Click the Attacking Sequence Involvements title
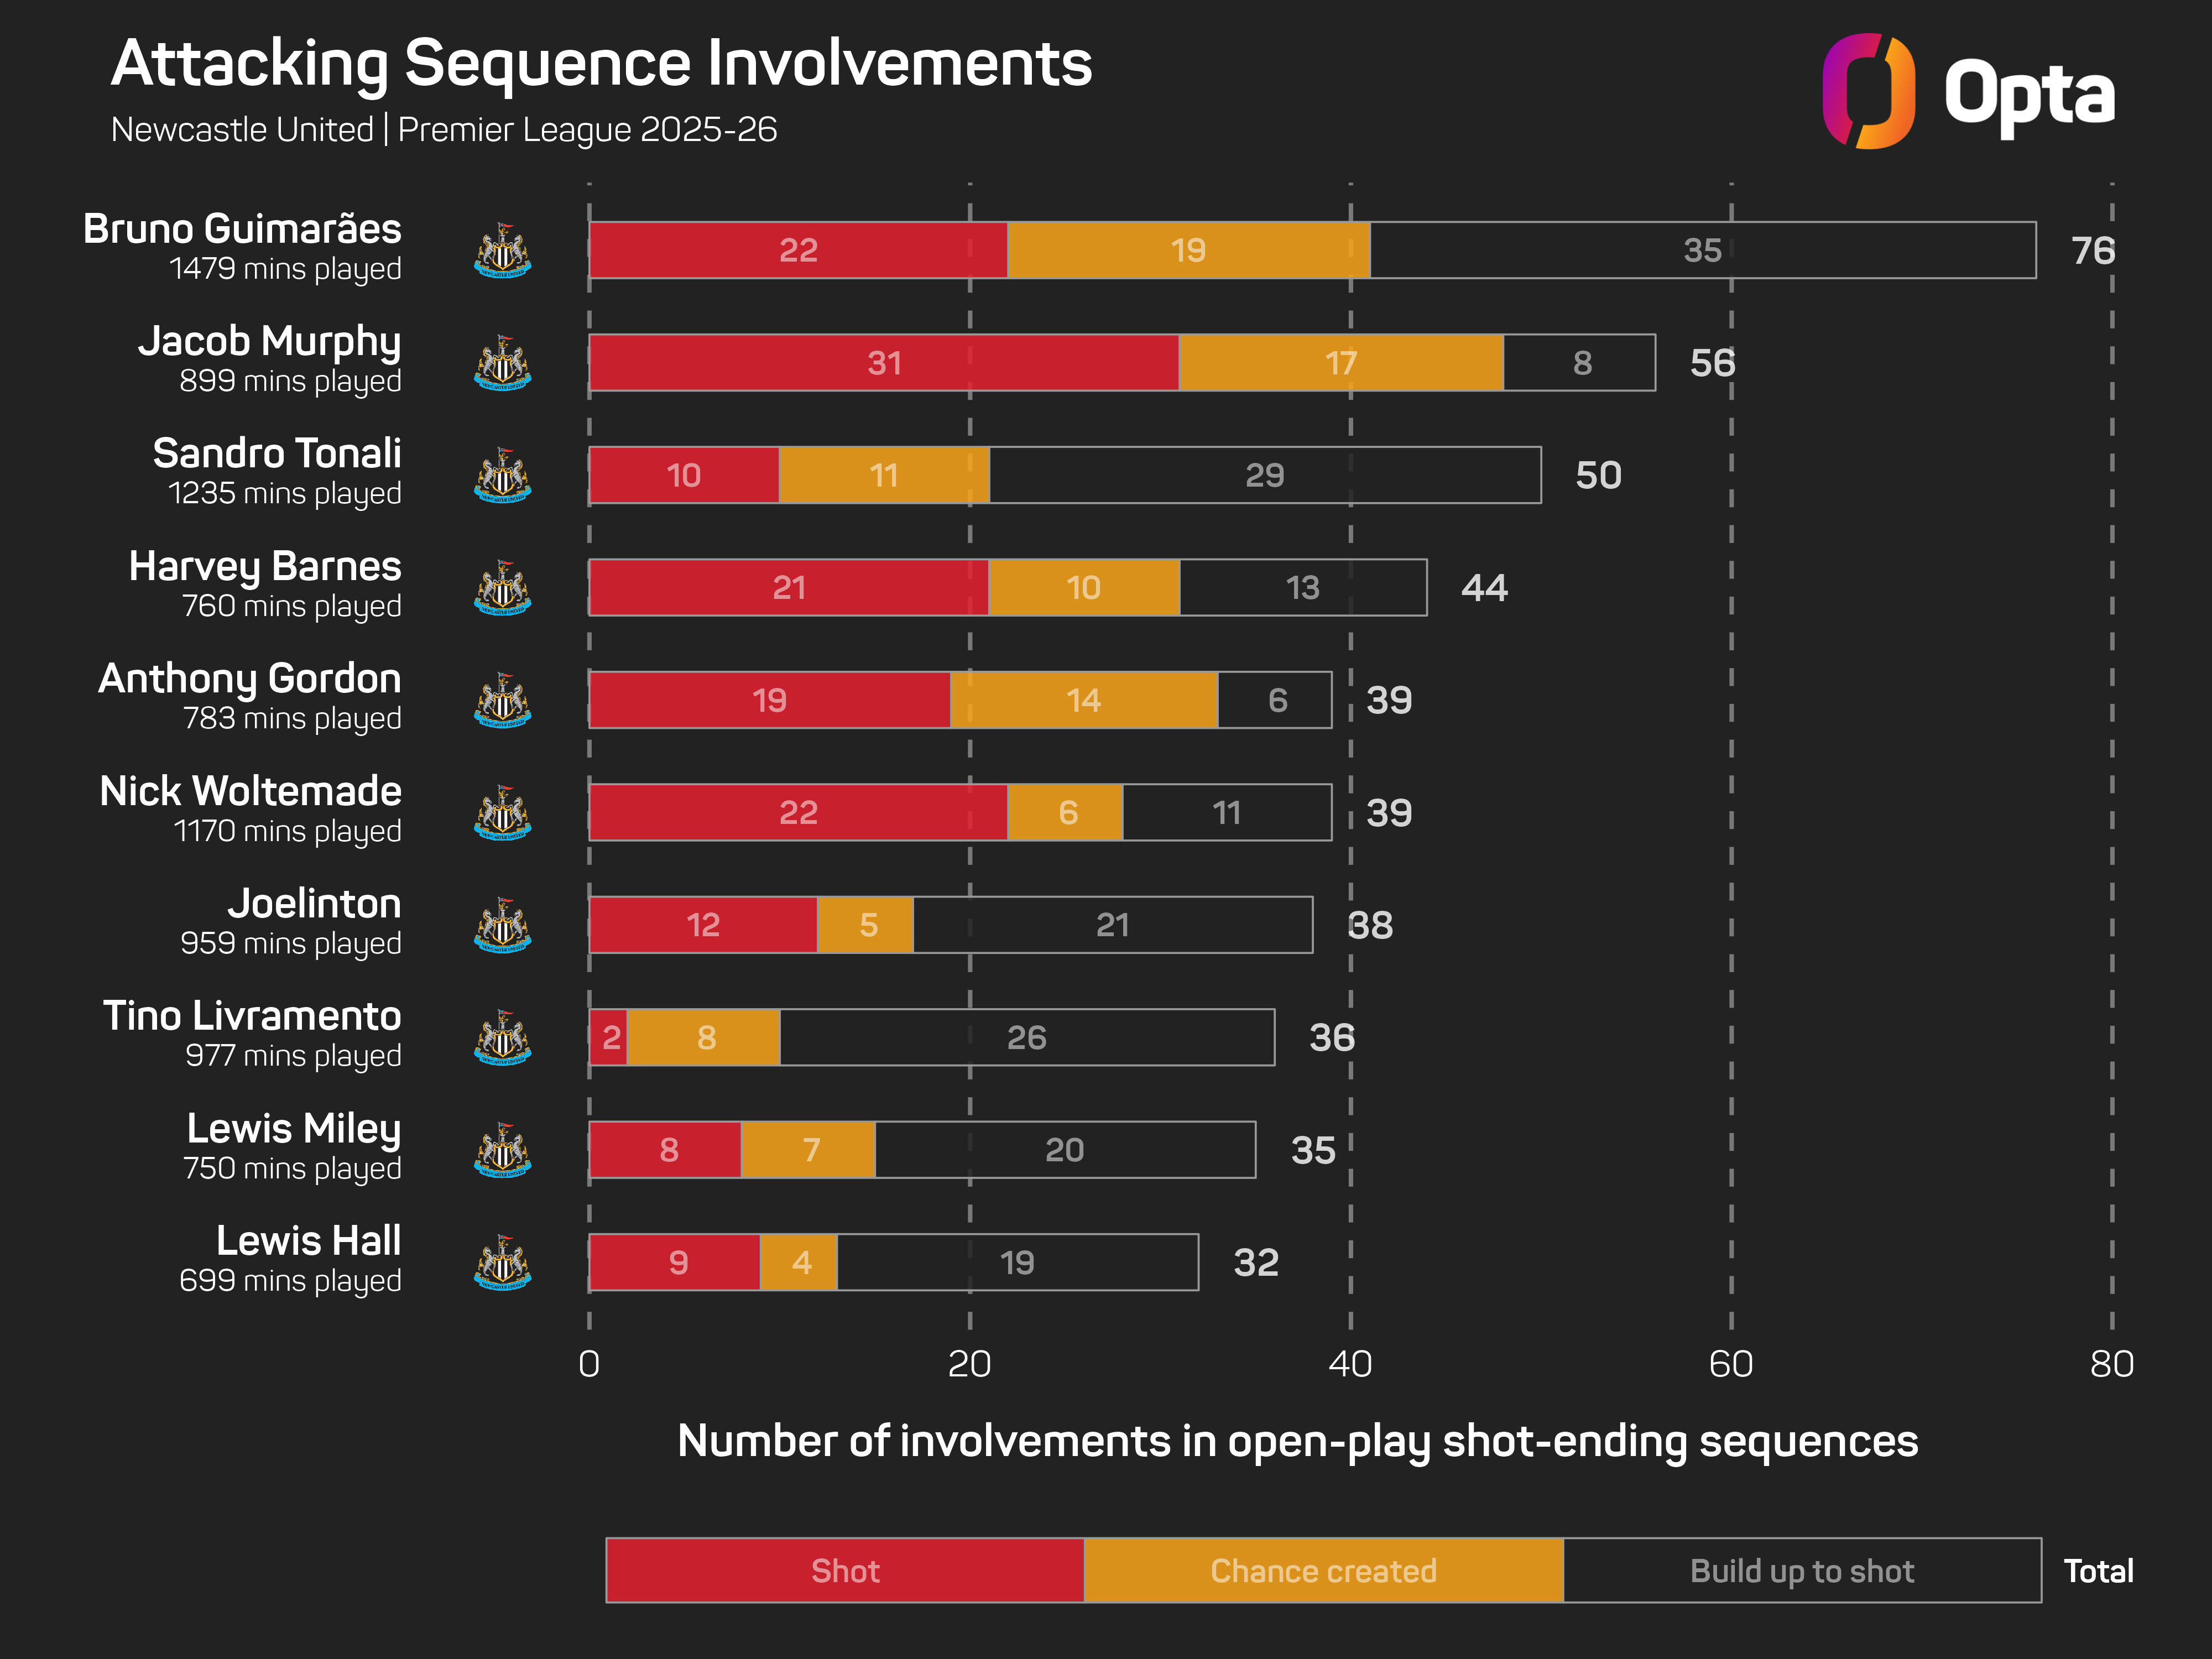This screenshot has height=1659, width=2212. 601,64
